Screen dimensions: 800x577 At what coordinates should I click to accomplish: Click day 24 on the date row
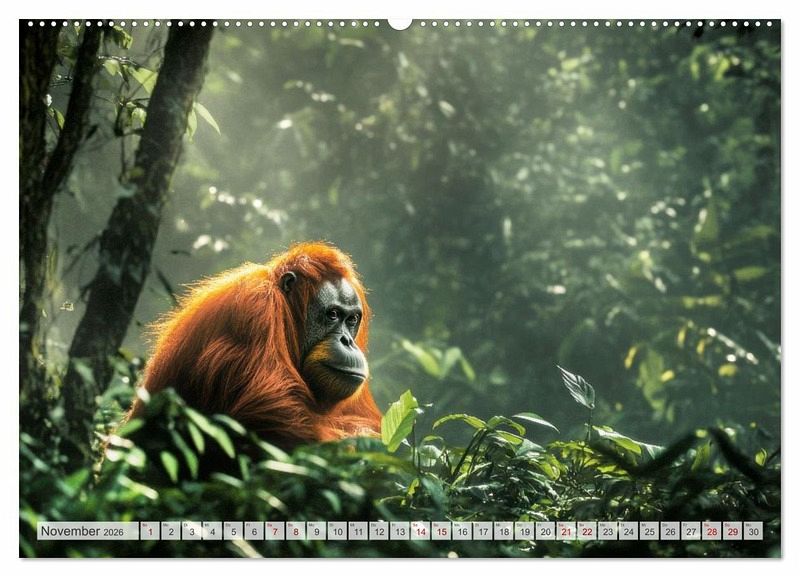[629, 531]
